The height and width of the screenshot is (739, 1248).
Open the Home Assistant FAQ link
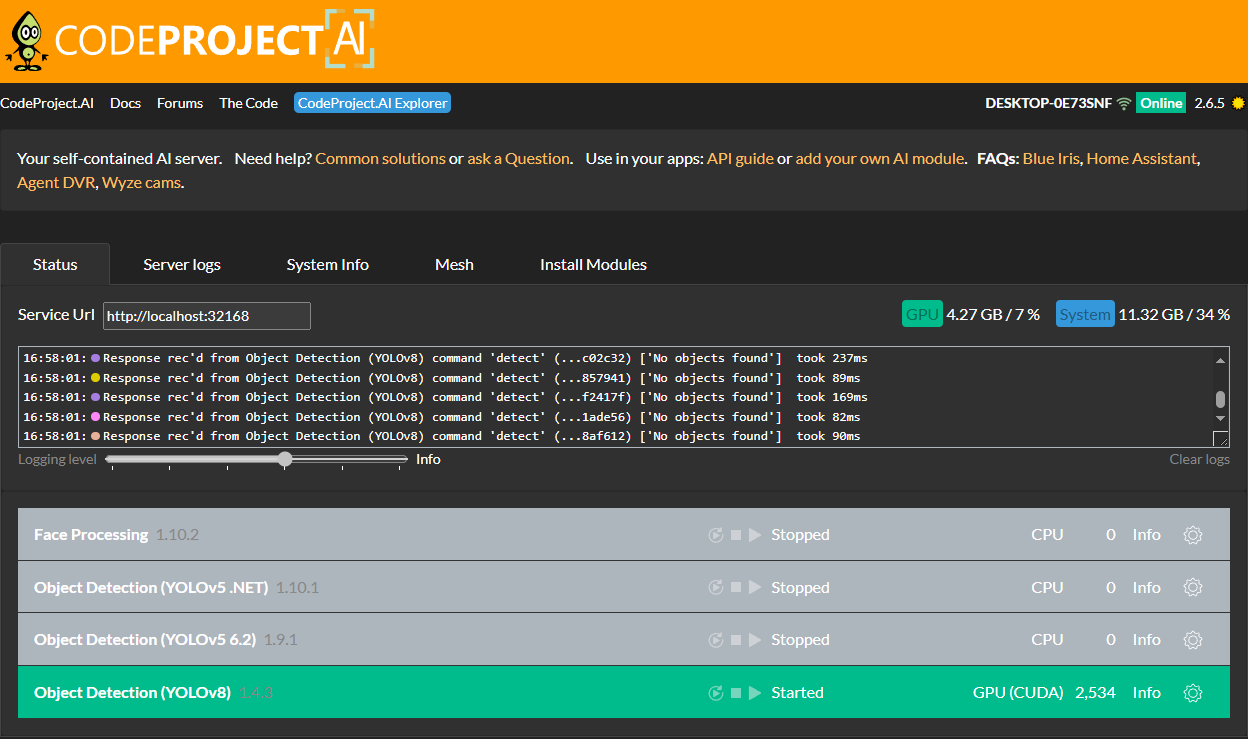click(x=1141, y=158)
